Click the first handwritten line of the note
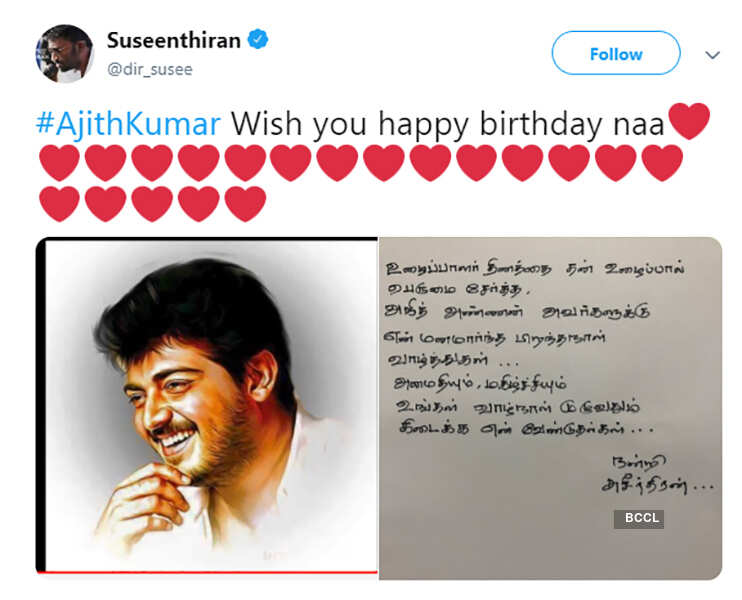The height and width of the screenshot is (600, 742). [x=535, y=268]
